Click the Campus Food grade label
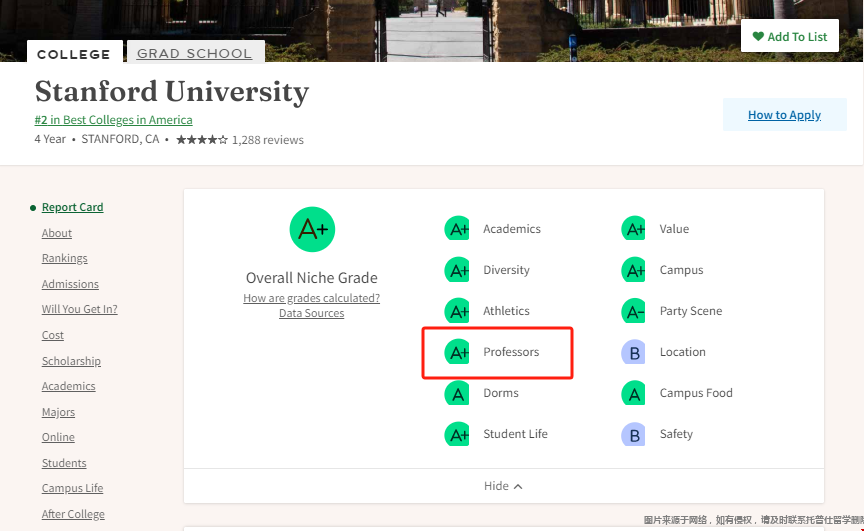 click(x=696, y=393)
